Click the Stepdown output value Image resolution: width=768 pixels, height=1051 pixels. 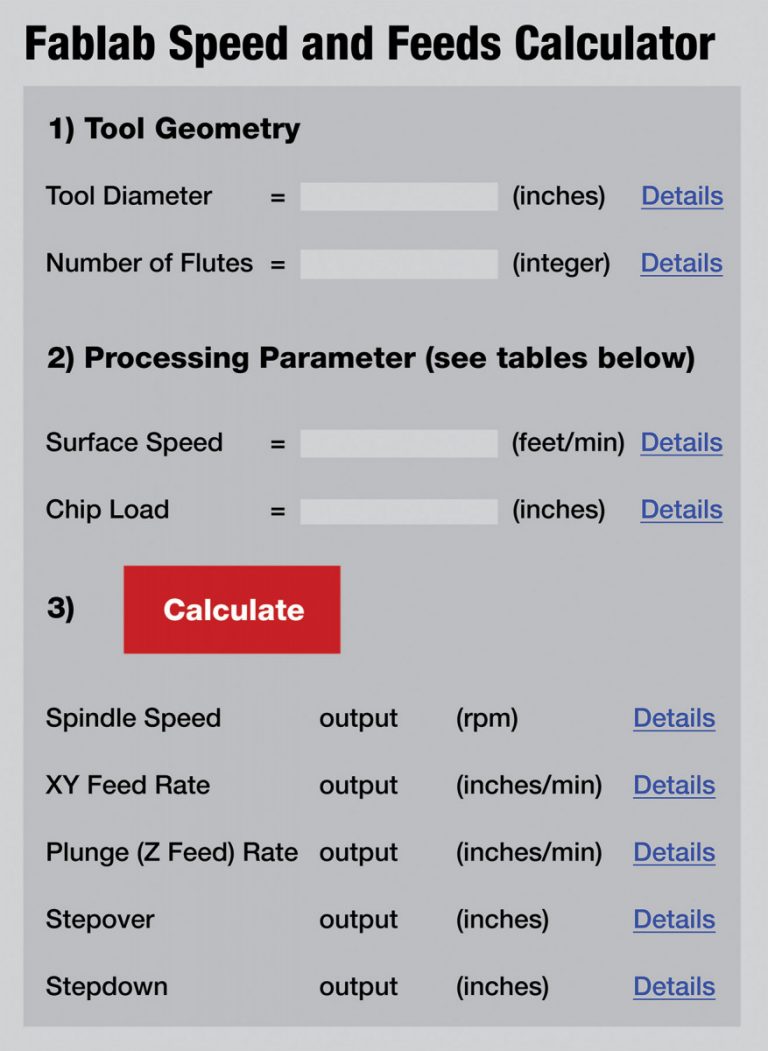pos(357,987)
